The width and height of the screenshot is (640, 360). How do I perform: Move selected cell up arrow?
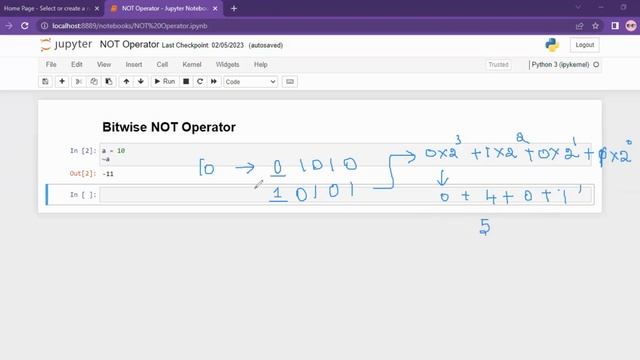(x=127, y=82)
